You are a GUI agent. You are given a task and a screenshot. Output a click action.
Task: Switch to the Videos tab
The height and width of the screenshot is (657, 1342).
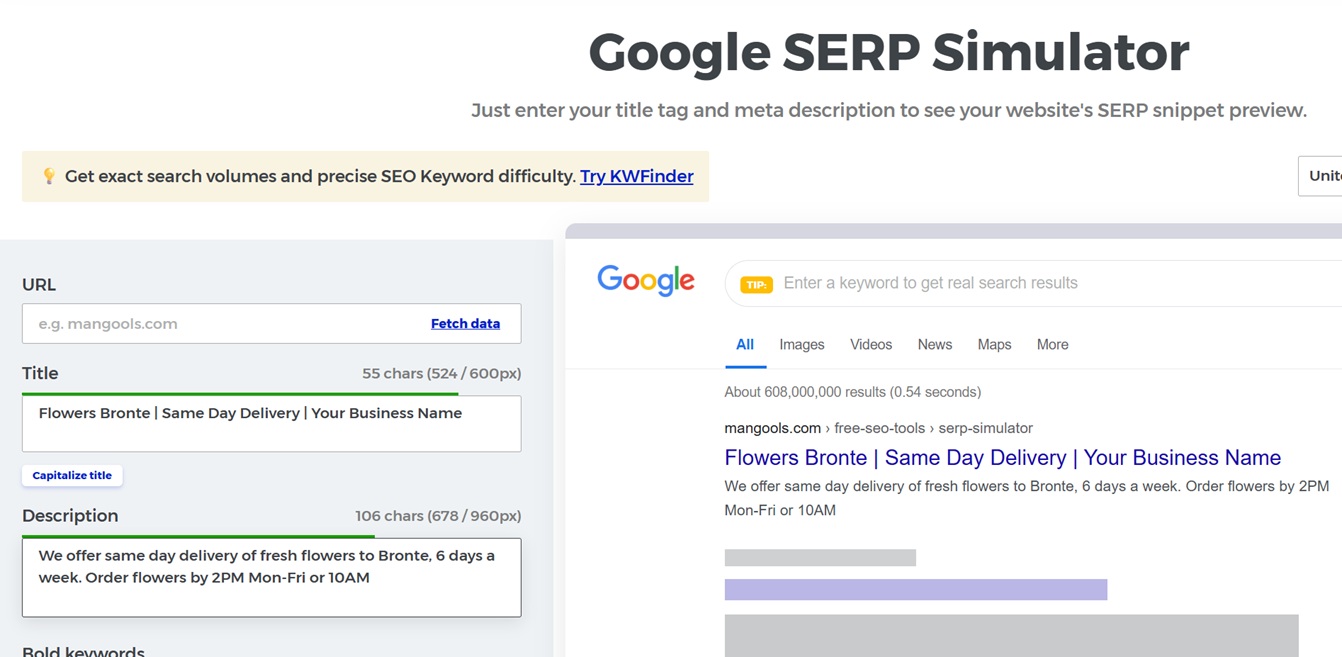point(871,345)
